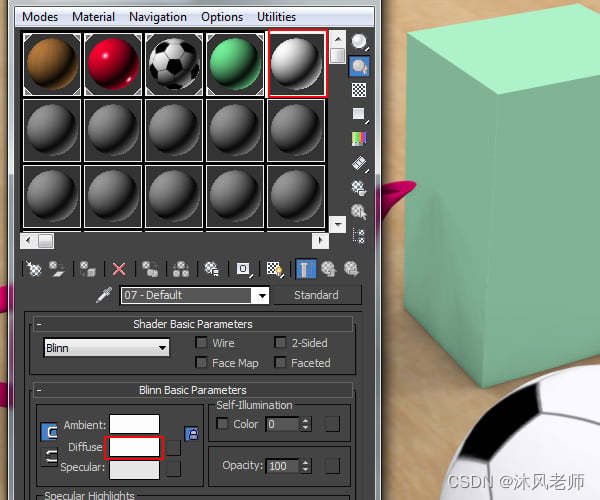Enable Self-Illumination Color checkbox

222,423
